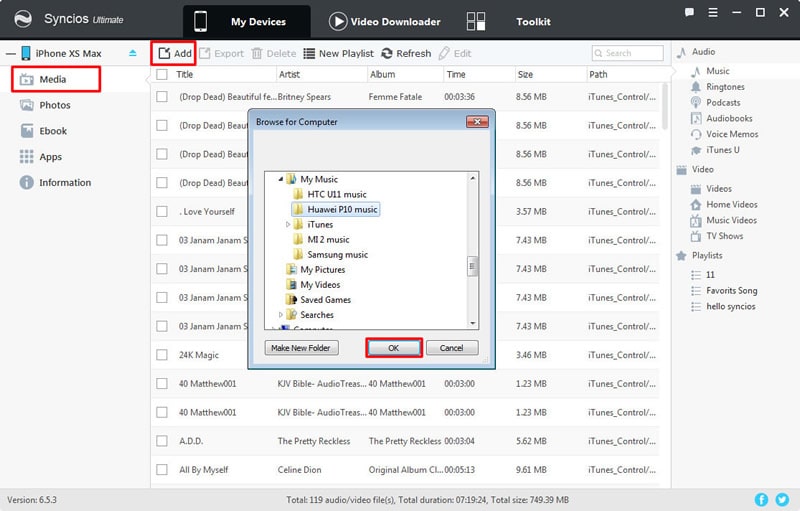Switch to Video Downloader tab
The height and width of the screenshot is (511, 800).
(385, 21)
